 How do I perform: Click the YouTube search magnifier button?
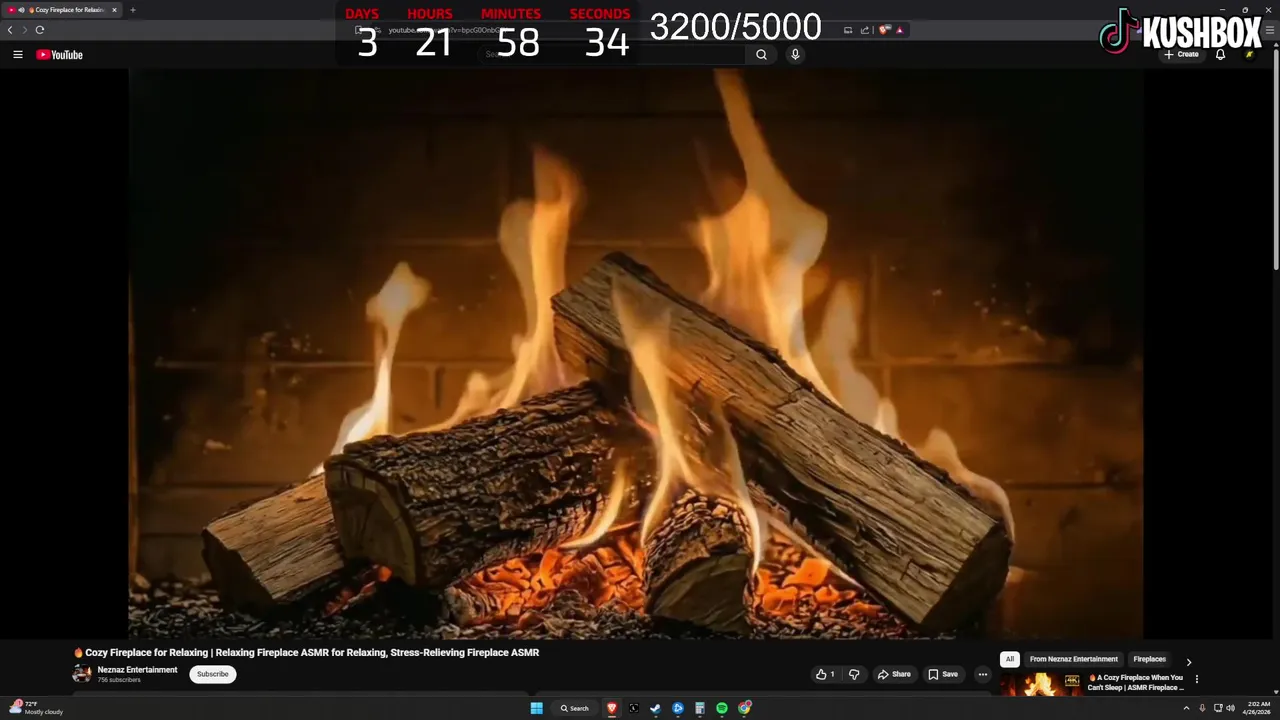tap(761, 55)
